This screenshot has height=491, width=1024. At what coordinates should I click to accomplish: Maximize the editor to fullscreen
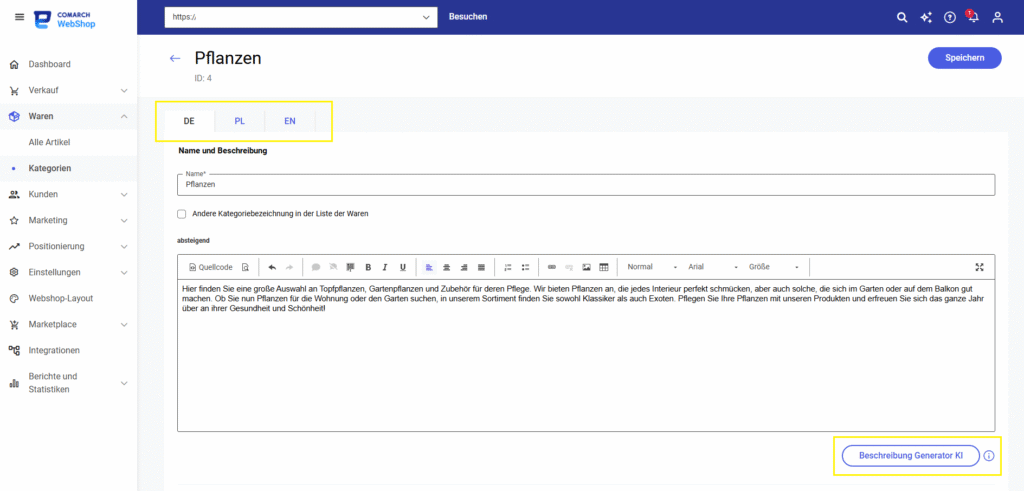979,267
